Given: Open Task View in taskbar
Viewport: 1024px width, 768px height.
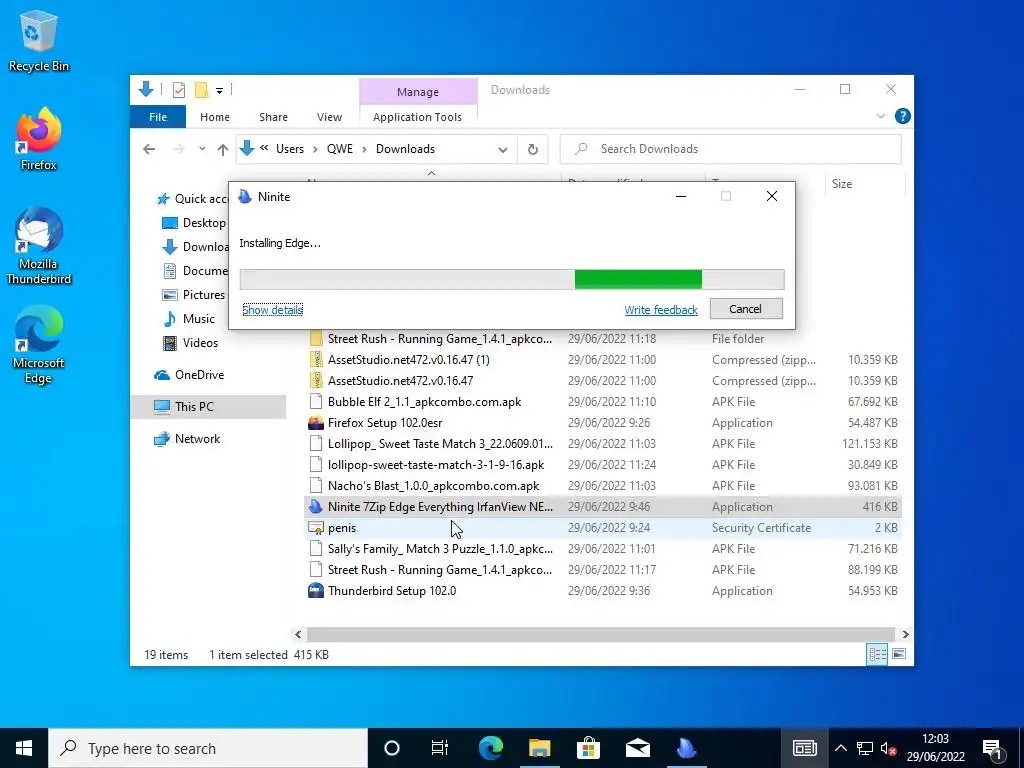Looking at the screenshot, I should tap(440, 748).
